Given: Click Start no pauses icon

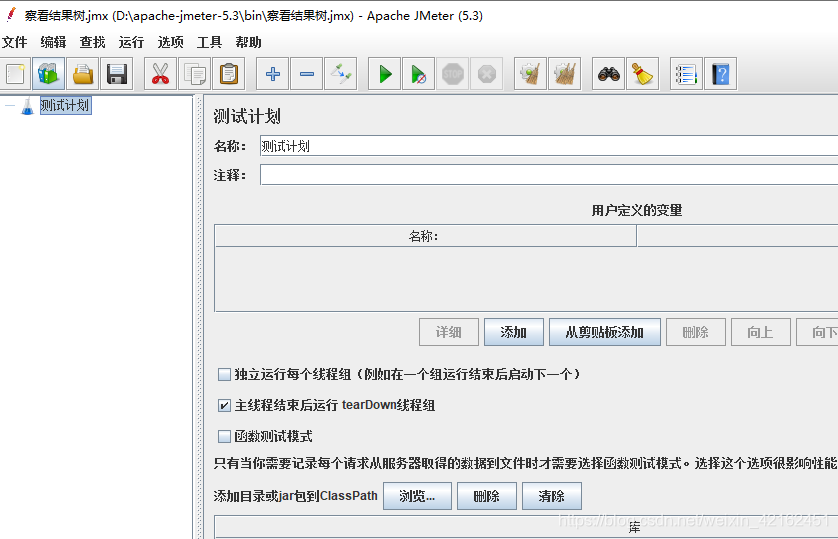Looking at the screenshot, I should point(418,74).
